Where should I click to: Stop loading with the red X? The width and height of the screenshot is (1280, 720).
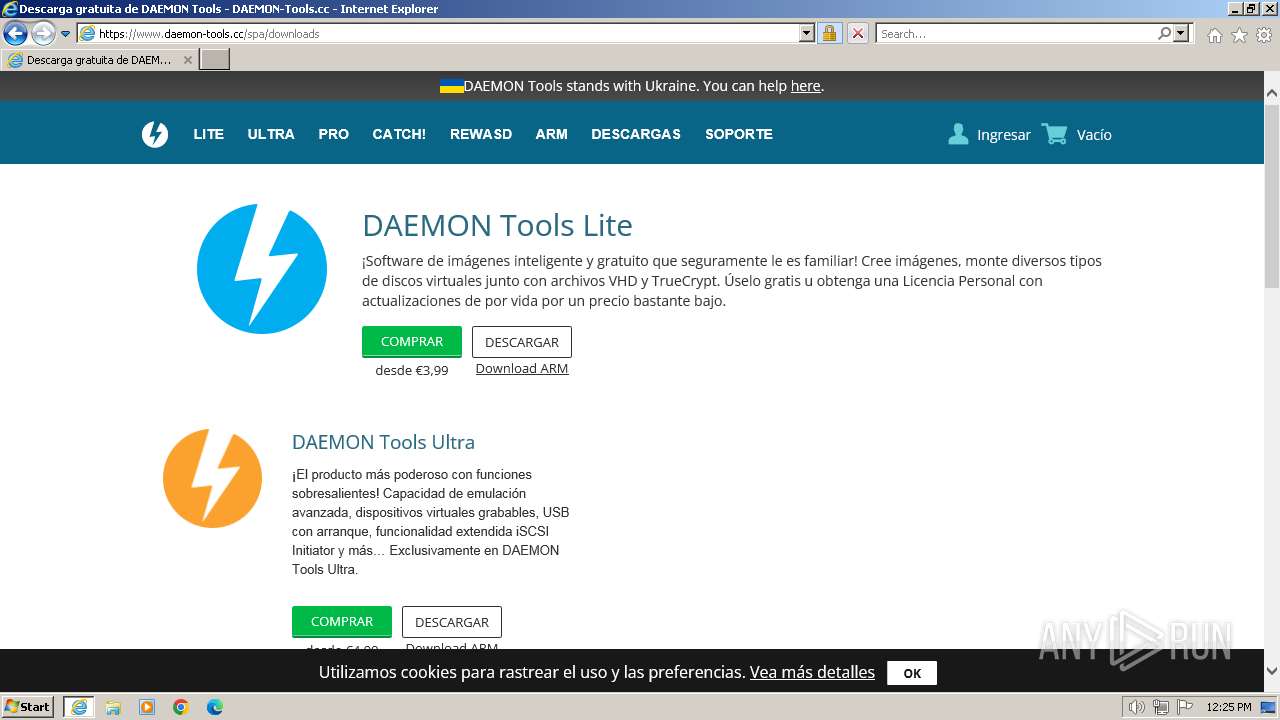pos(858,33)
